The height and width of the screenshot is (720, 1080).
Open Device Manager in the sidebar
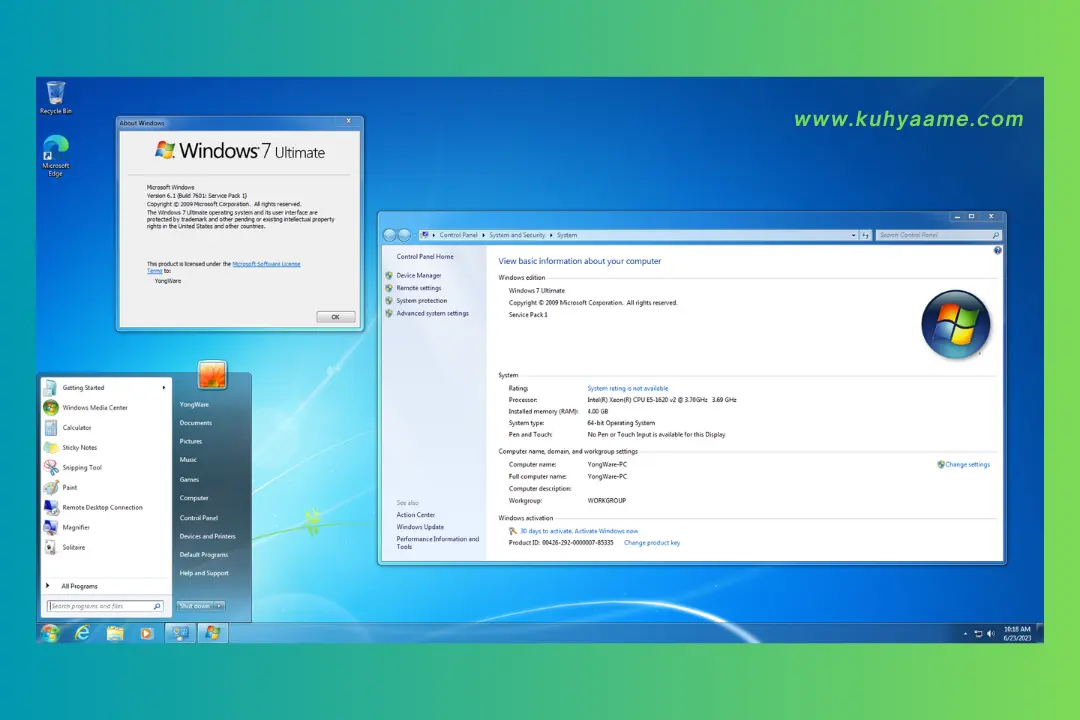[x=419, y=276]
